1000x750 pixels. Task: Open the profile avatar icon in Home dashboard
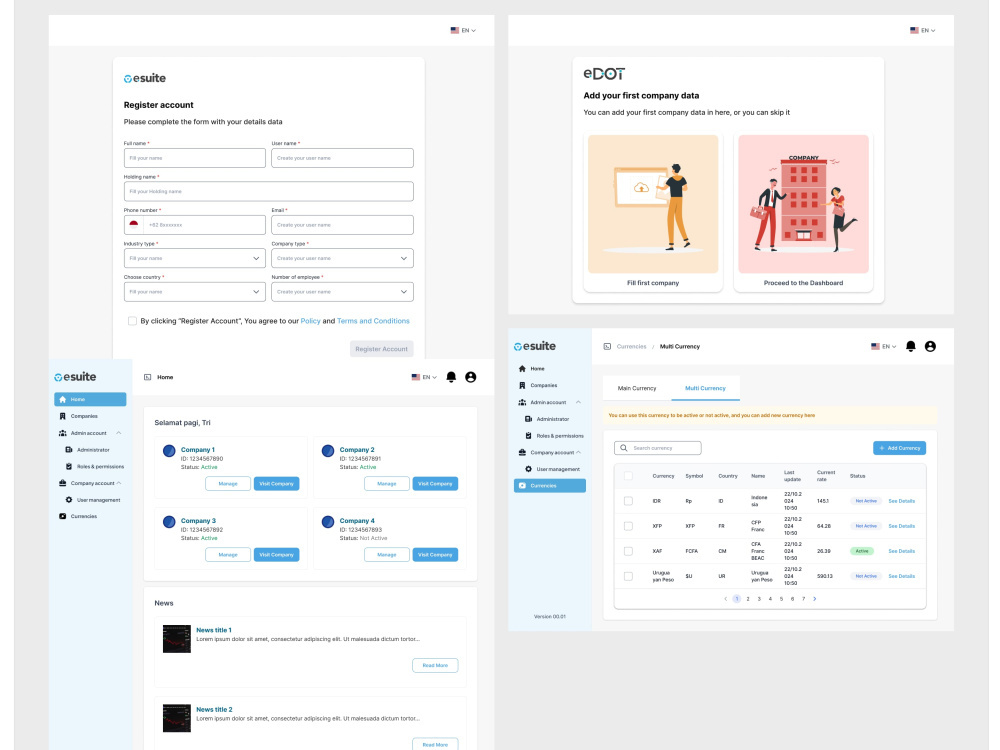point(471,377)
